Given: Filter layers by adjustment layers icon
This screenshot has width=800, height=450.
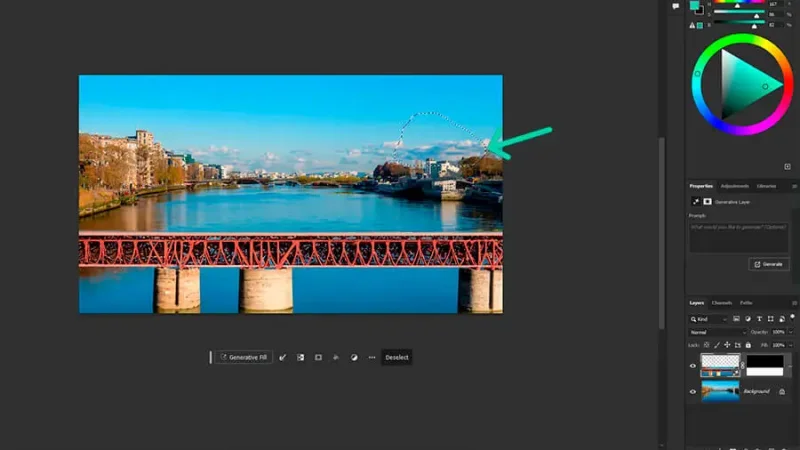Looking at the screenshot, I should point(748,319).
